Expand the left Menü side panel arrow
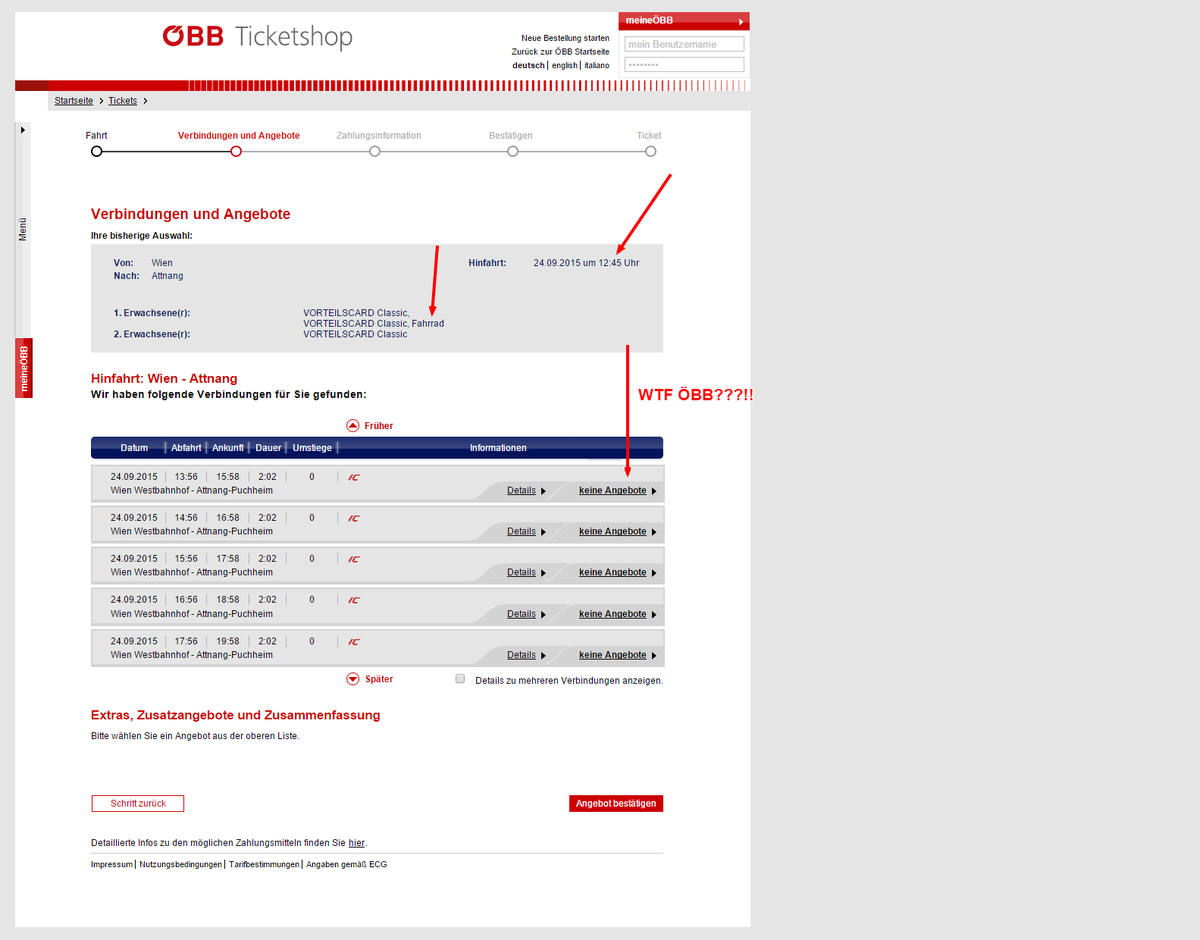 (23, 130)
